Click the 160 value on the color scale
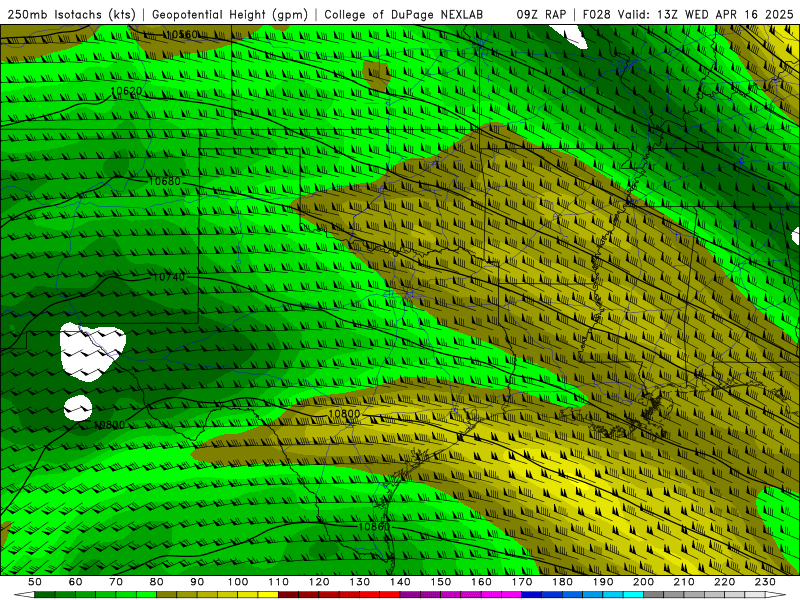 click(481, 582)
